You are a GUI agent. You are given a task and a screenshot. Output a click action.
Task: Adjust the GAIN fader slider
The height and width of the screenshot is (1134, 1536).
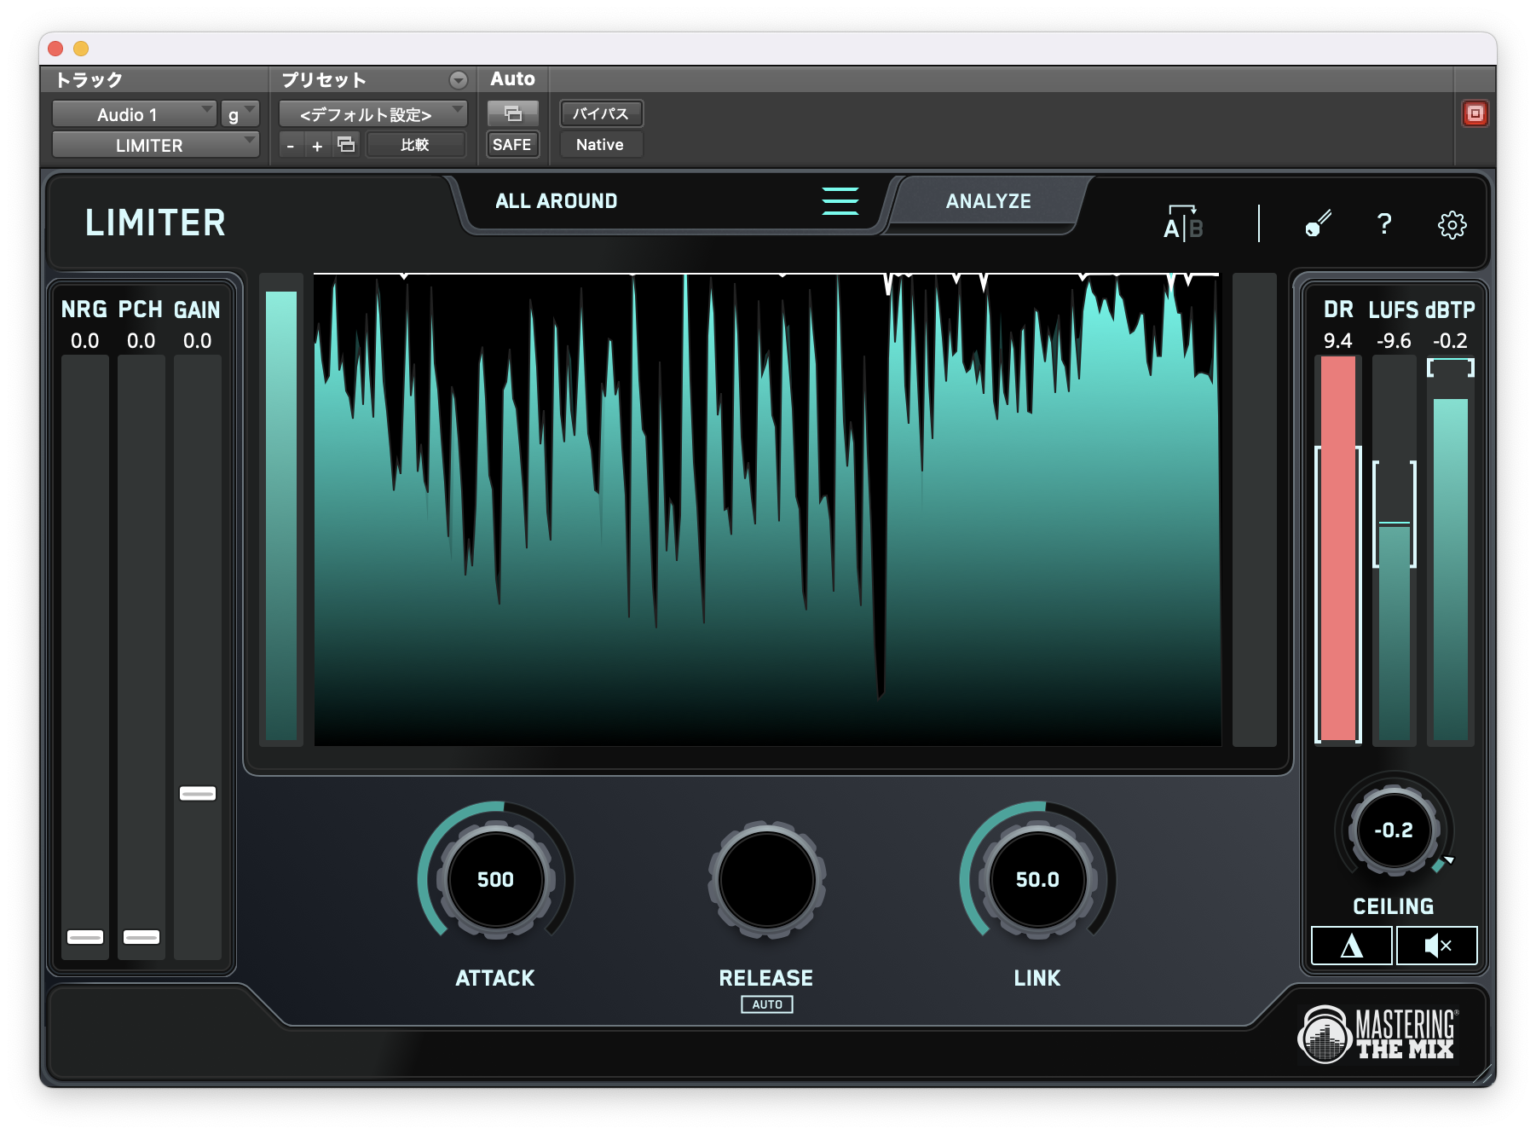click(197, 793)
